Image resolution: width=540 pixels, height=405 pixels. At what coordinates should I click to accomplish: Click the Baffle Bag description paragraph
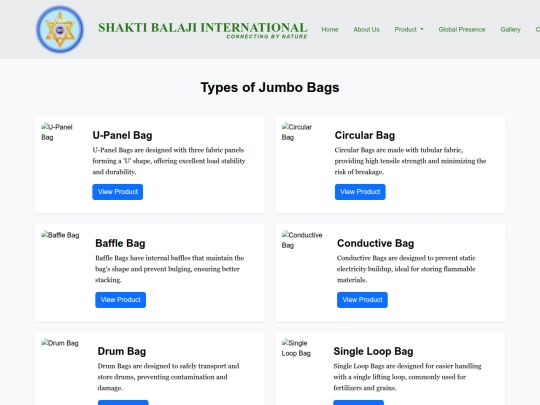tap(169, 269)
